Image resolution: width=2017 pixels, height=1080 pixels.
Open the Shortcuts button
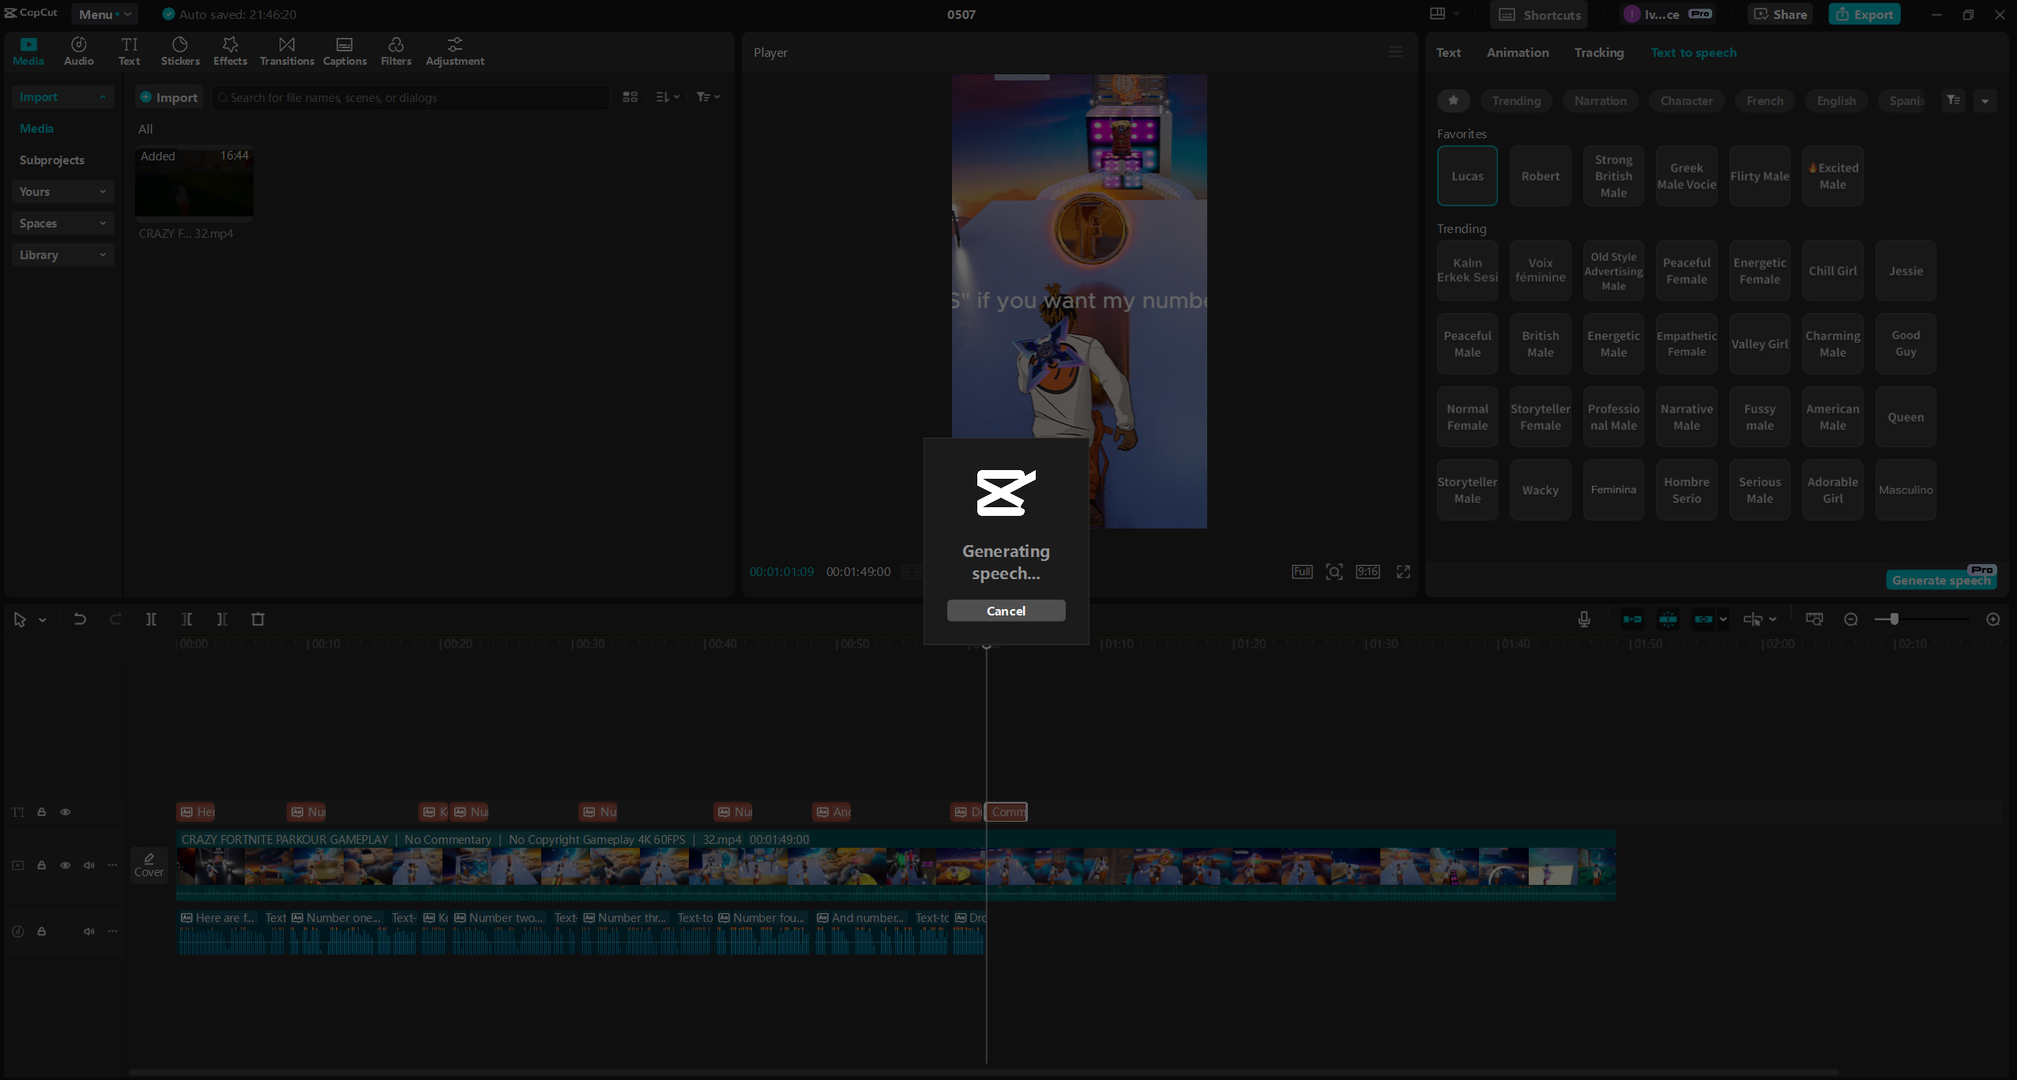pos(1539,14)
